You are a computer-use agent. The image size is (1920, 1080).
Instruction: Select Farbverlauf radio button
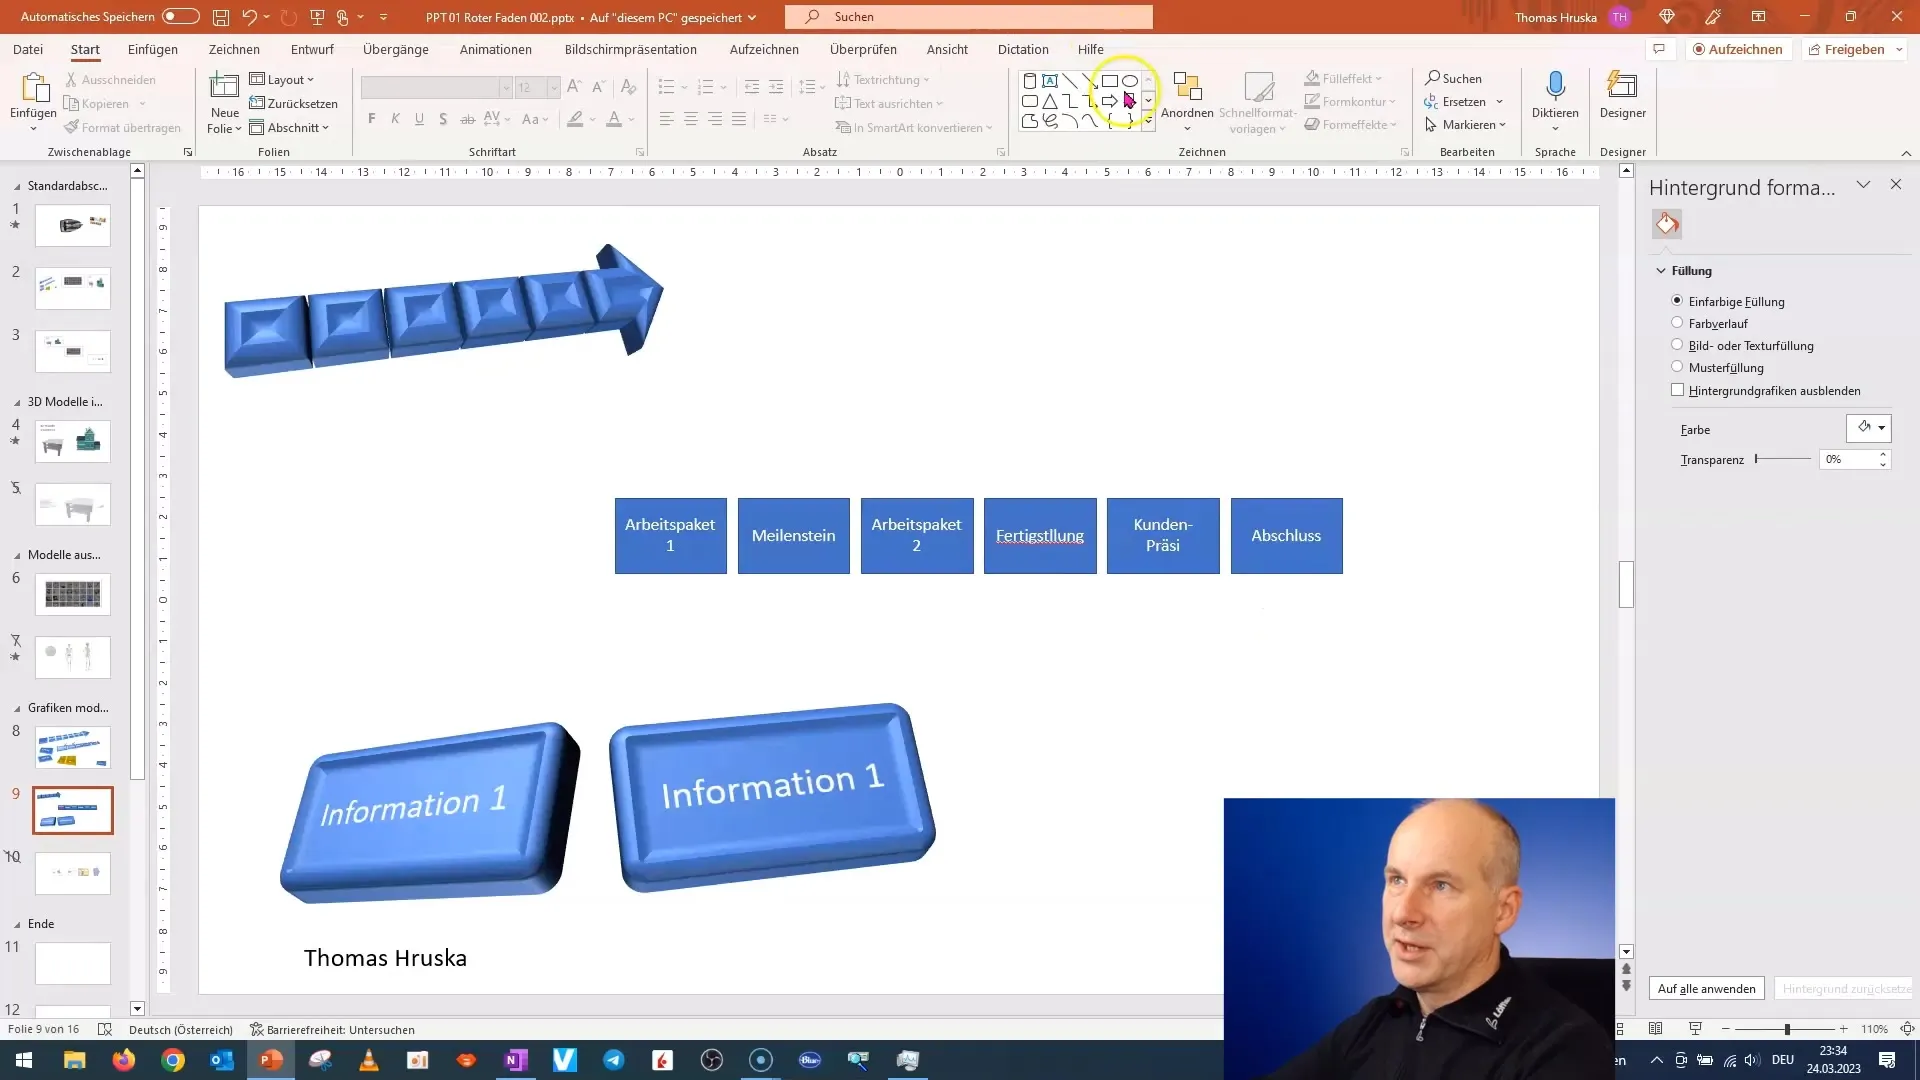coord(1676,323)
